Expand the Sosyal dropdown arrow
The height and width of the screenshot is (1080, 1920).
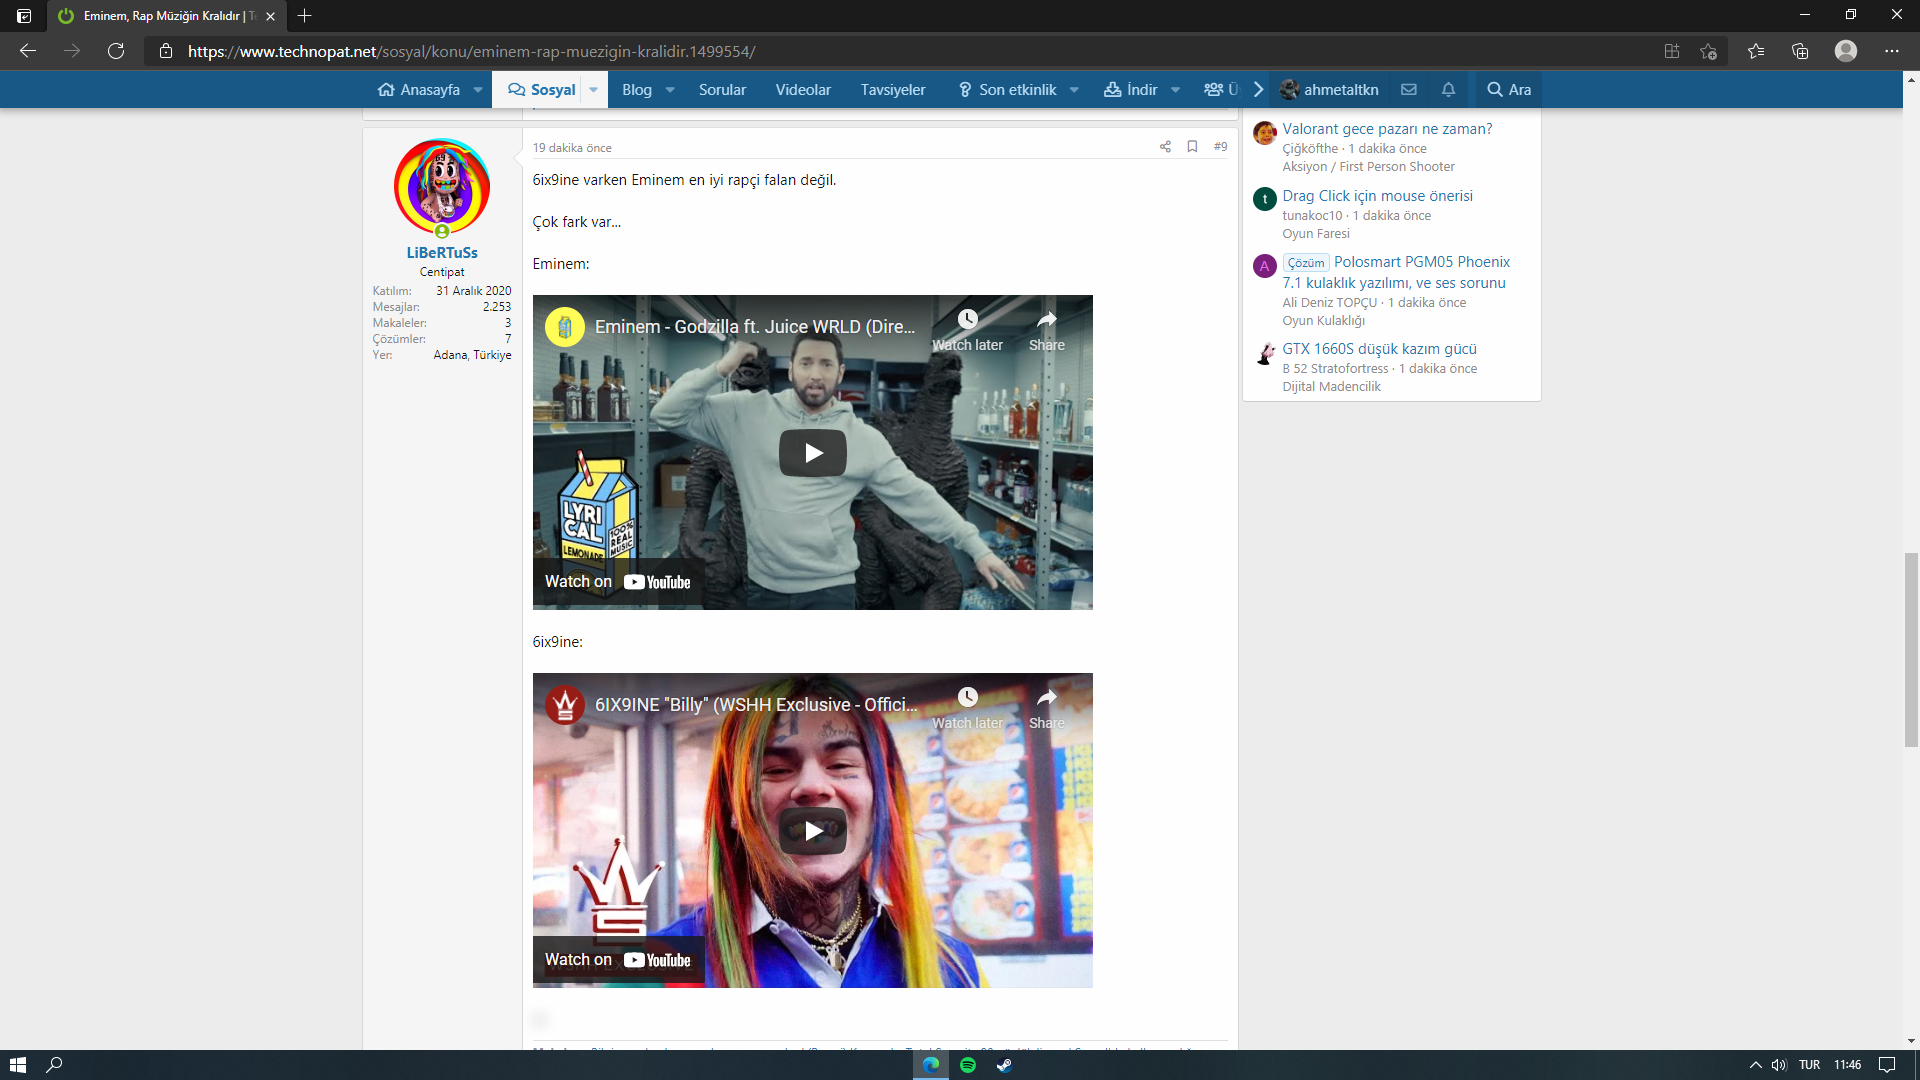click(x=593, y=90)
